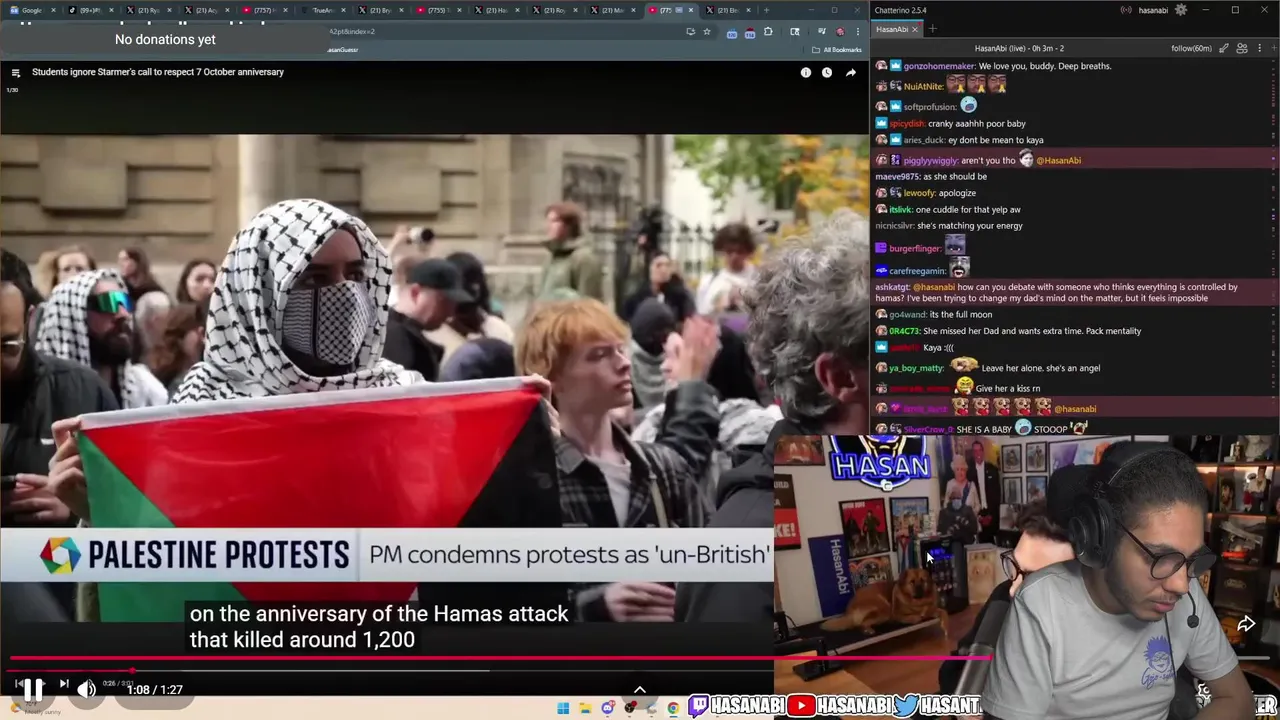Screen dimensions: 1280x720
Task: Skip to next video in playlist
Action: [x=63, y=685]
